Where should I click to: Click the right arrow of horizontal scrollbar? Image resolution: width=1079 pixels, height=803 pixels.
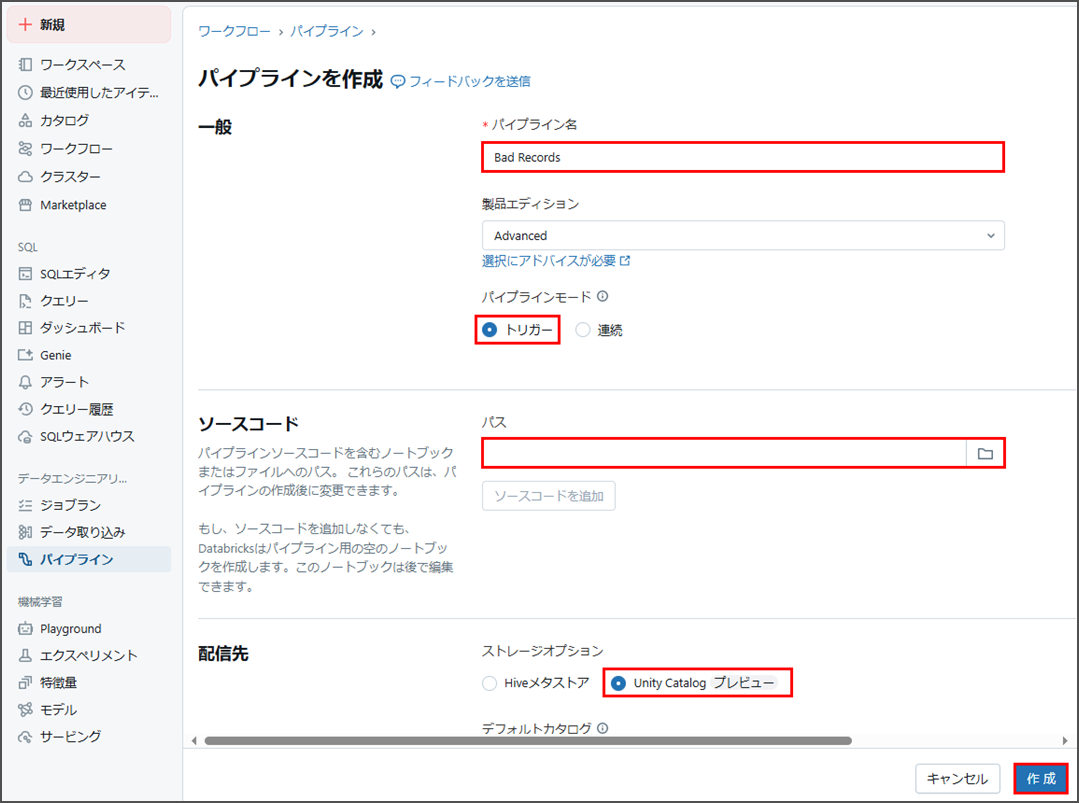pos(1065,741)
